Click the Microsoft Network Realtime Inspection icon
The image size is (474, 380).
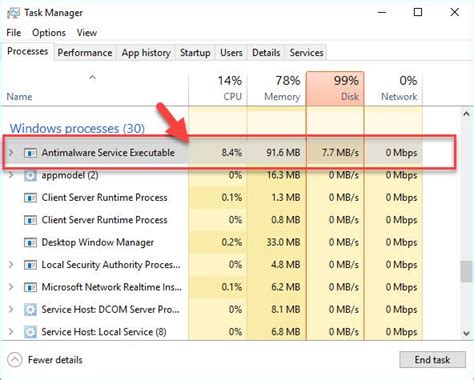[30, 287]
